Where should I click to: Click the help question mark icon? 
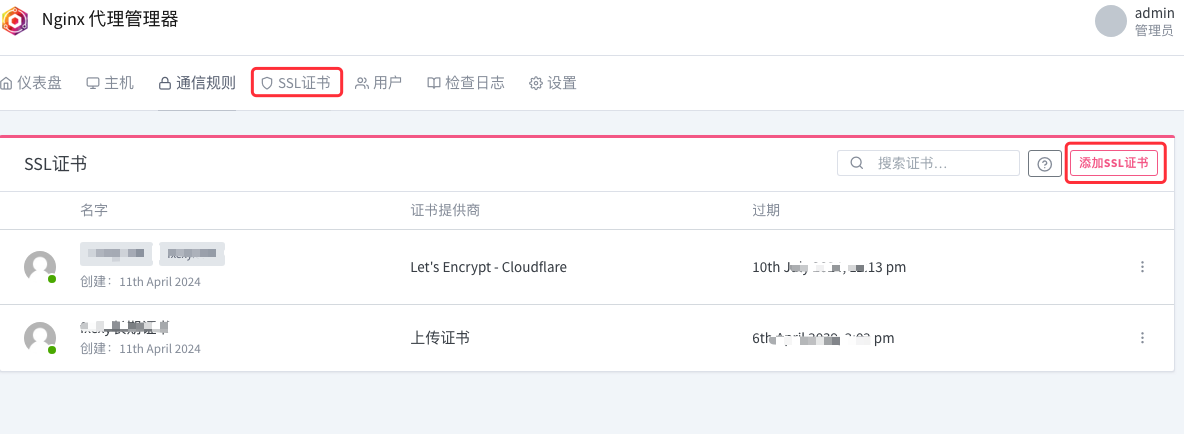point(1044,164)
